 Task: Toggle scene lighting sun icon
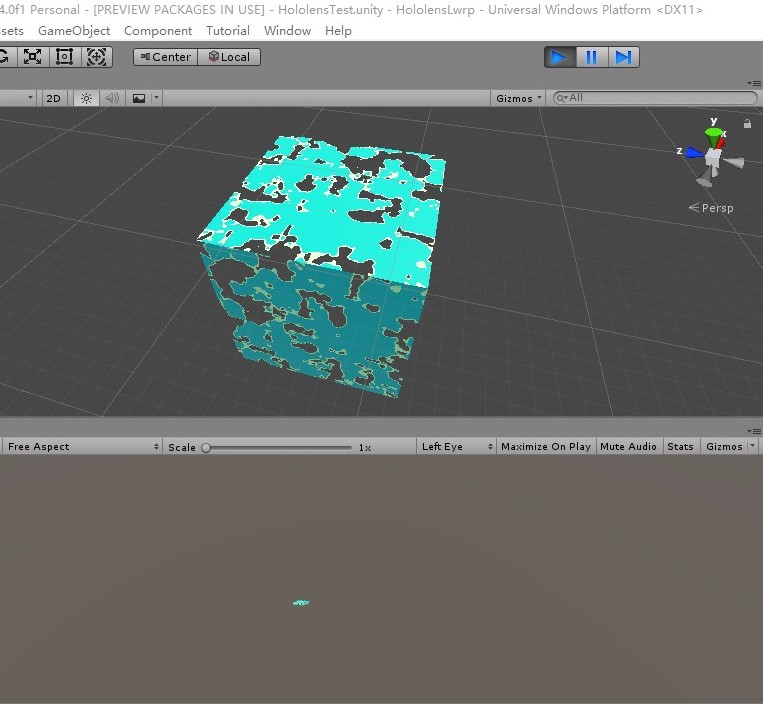[x=86, y=98]
